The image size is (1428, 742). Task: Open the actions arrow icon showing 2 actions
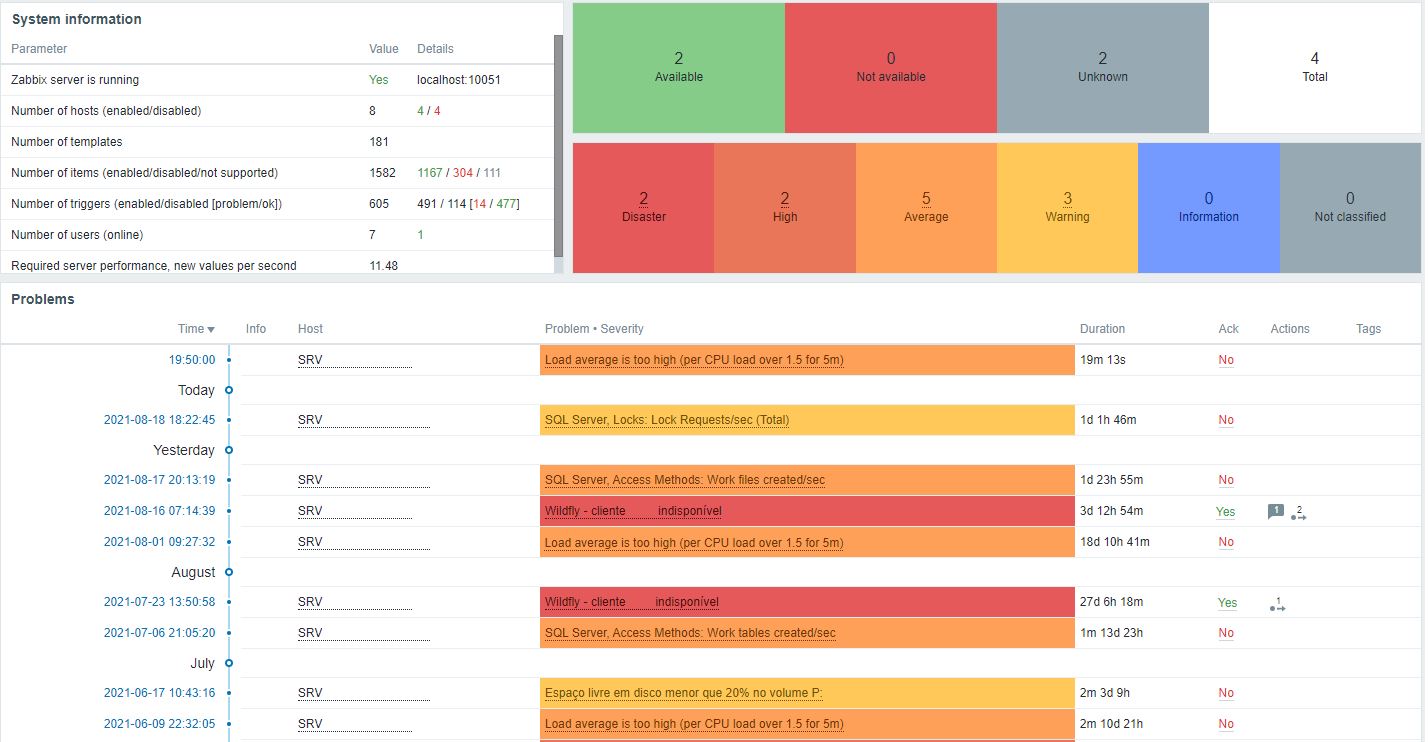point(1298,512)
